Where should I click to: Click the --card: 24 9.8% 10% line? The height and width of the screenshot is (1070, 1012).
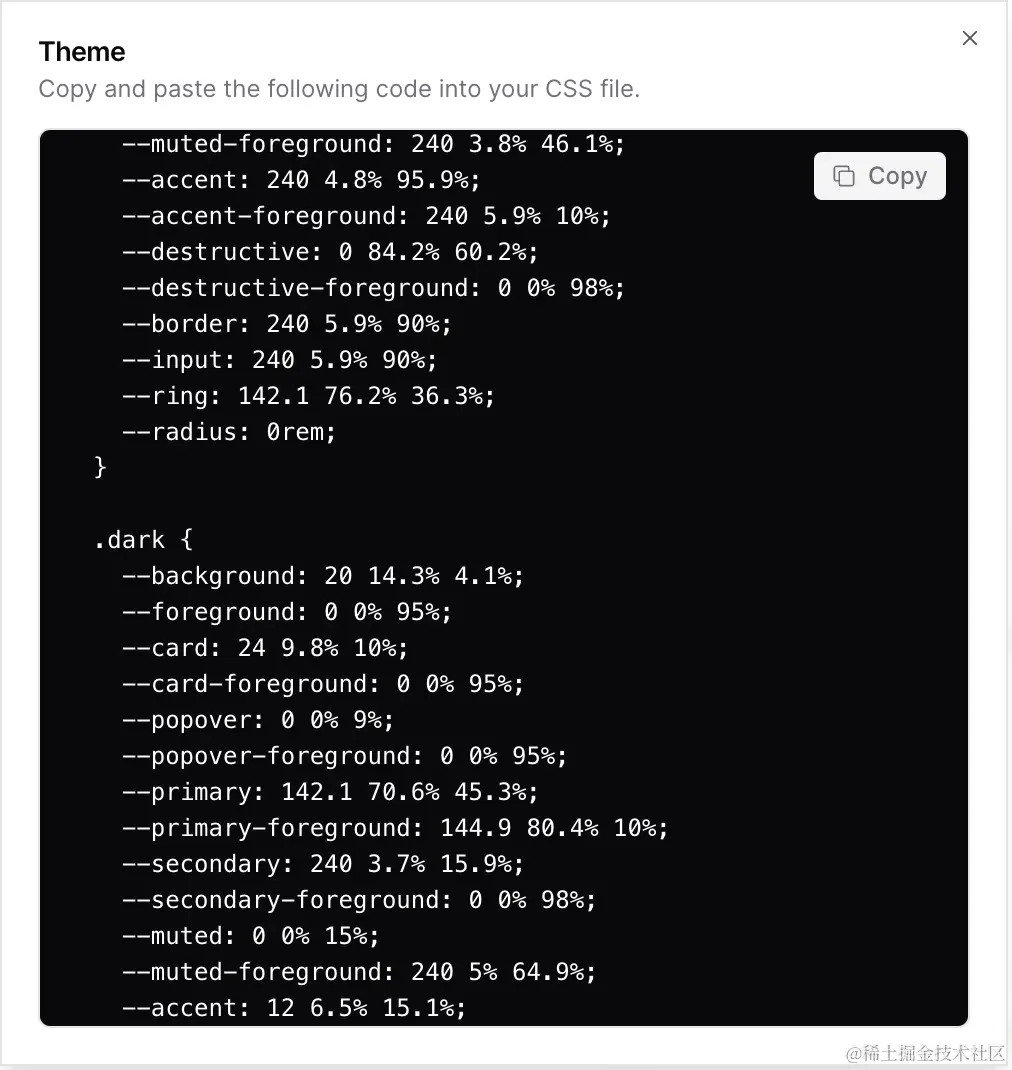tap(265, 648)
